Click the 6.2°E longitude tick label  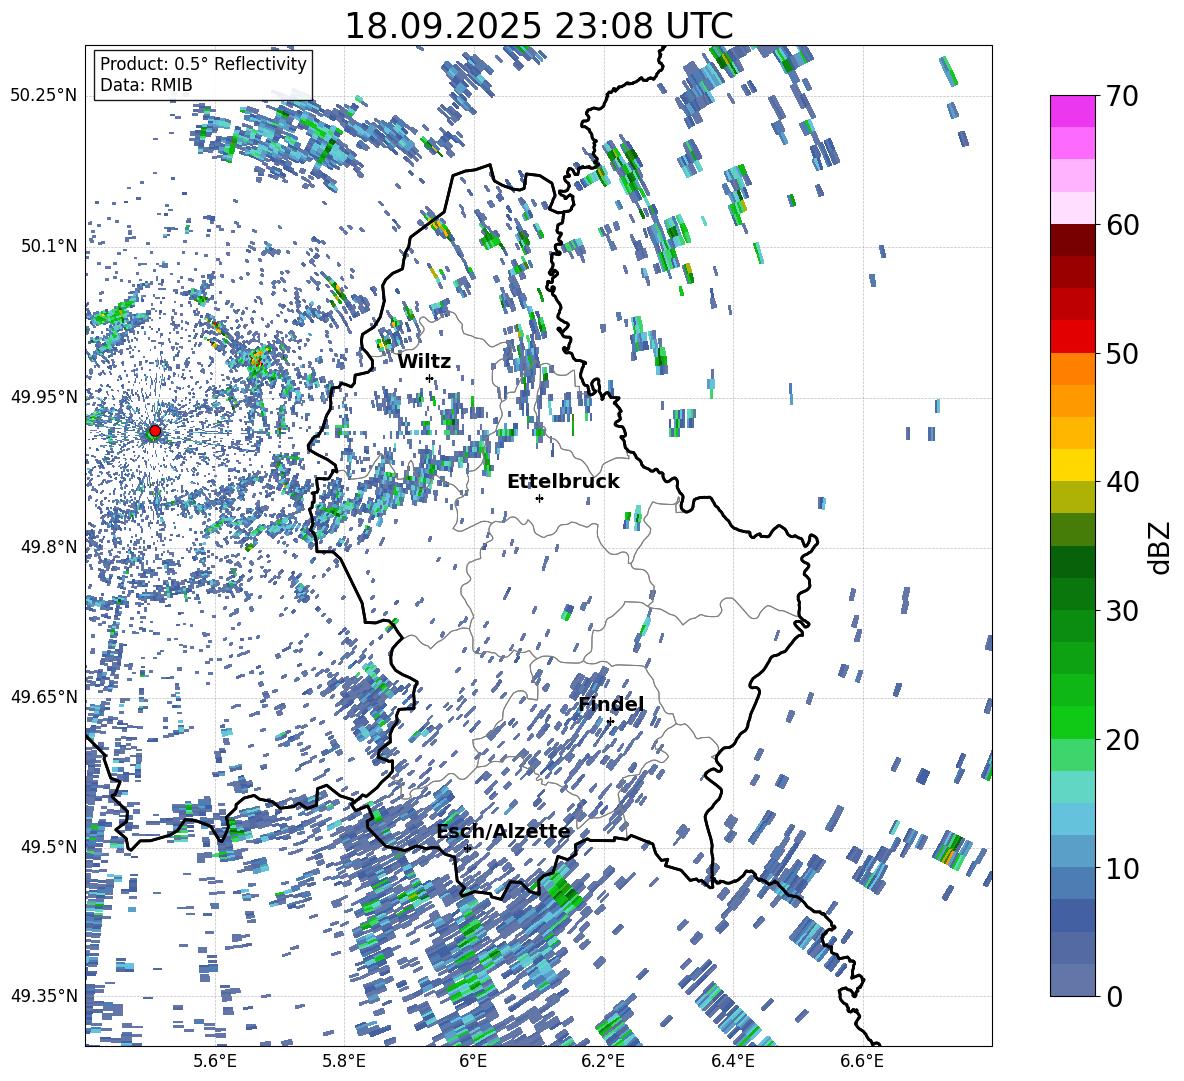coord(603,1061)
